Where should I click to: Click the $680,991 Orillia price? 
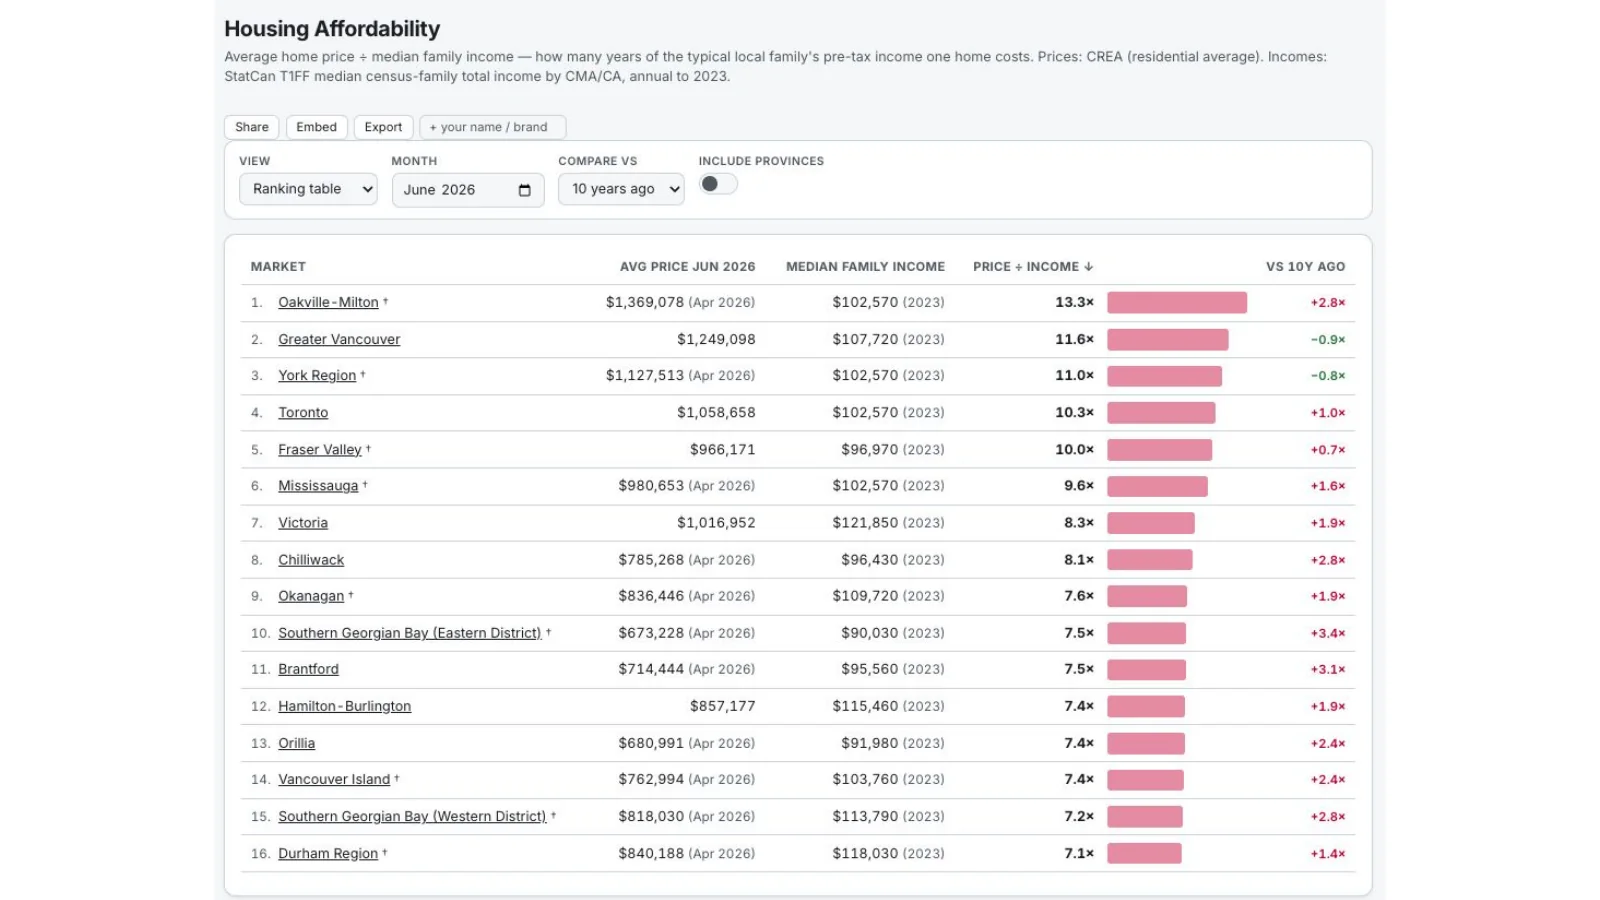[651, 743]
